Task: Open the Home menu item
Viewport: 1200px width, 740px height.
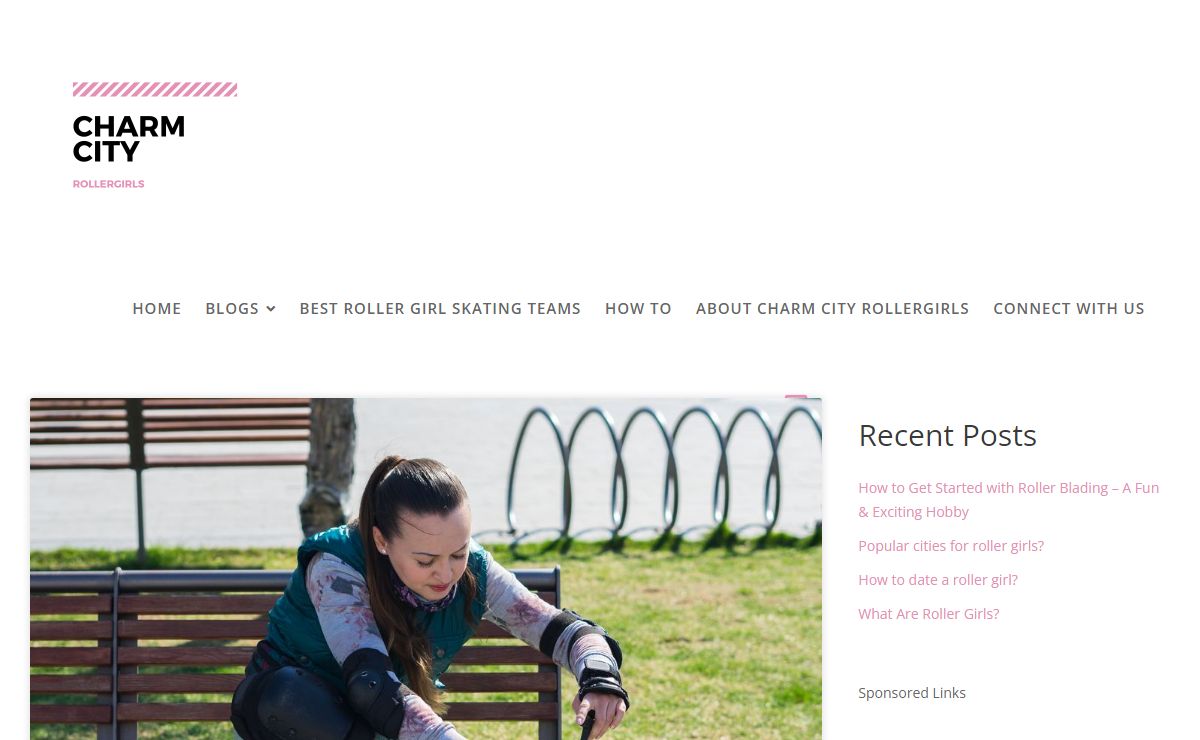Action: pos(157,308)
